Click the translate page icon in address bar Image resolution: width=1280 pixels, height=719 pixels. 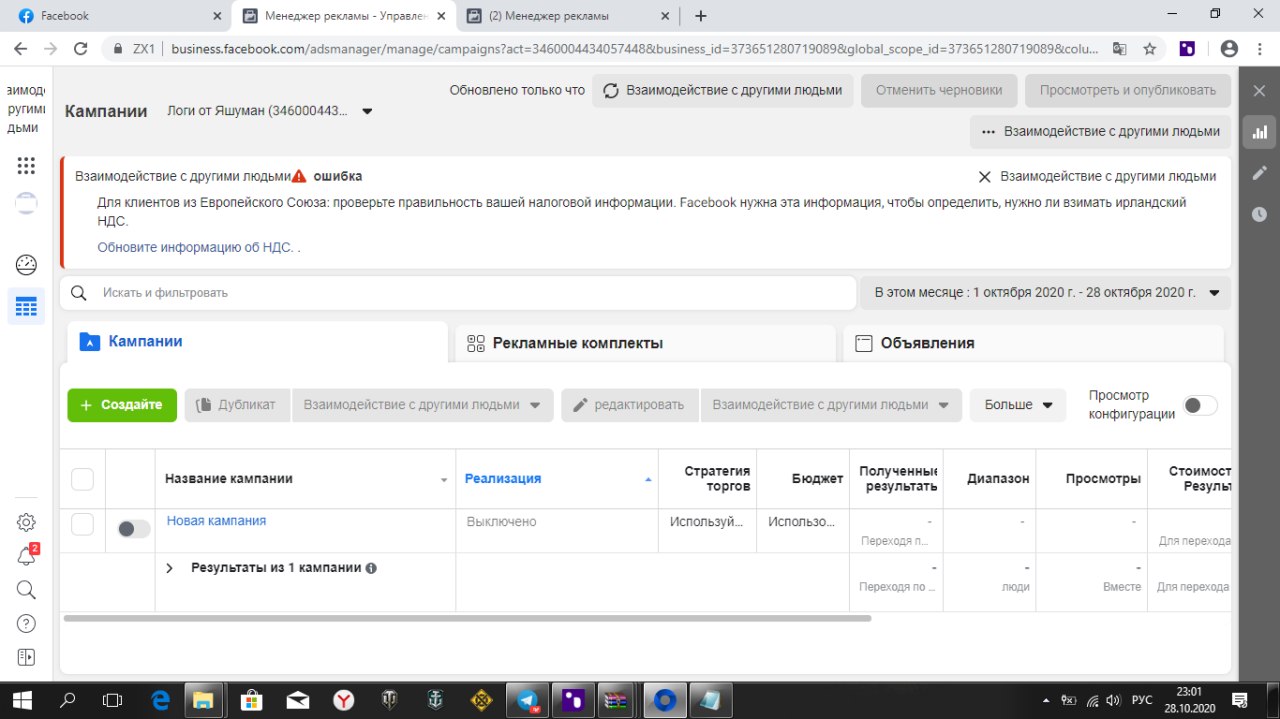(1120, 48)
